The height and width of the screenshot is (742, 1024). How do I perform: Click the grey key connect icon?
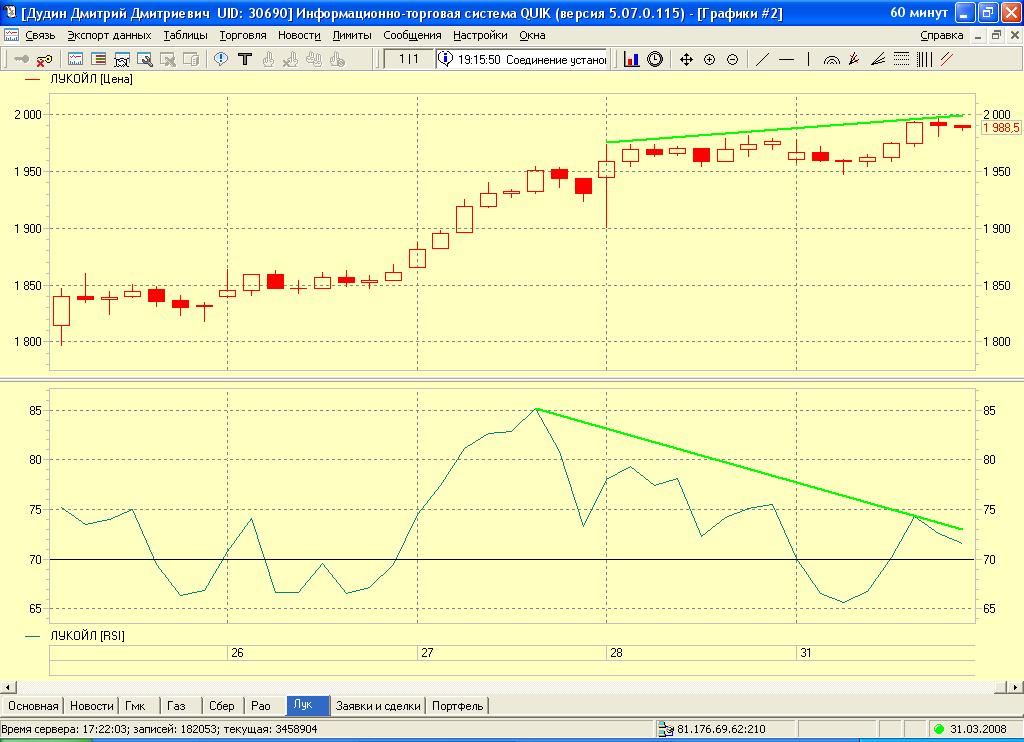click(22, 59)
